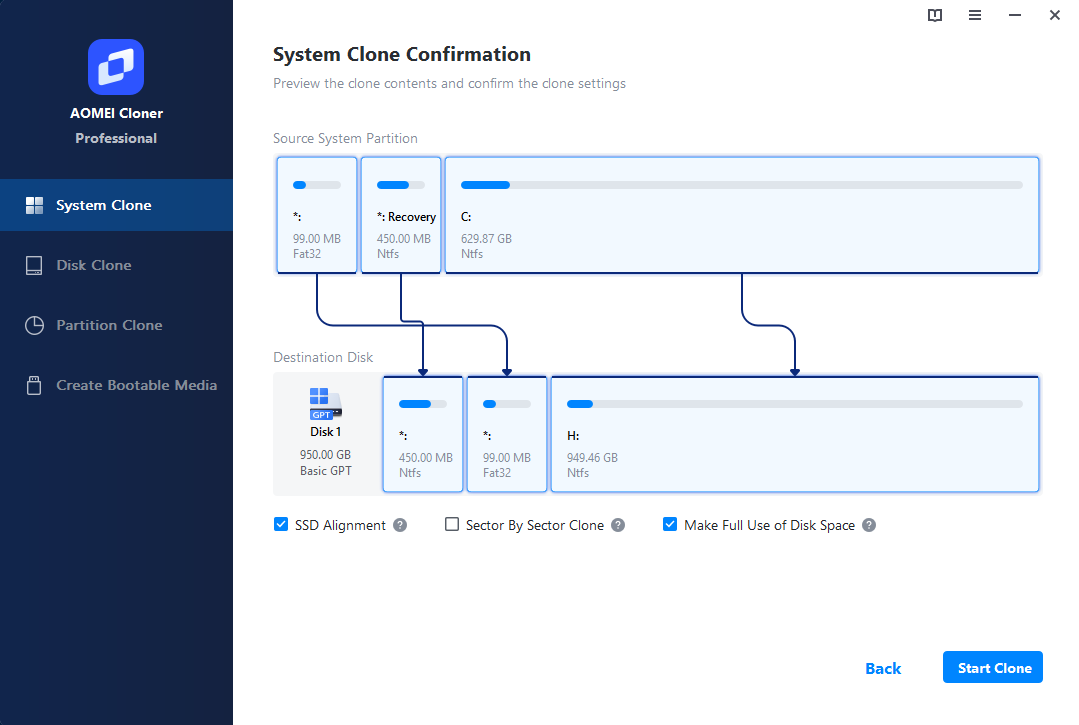Screen dimensions: 1079x725
Task: Click the System Clone Confirmation heading
Action: (x=402, y=54)
